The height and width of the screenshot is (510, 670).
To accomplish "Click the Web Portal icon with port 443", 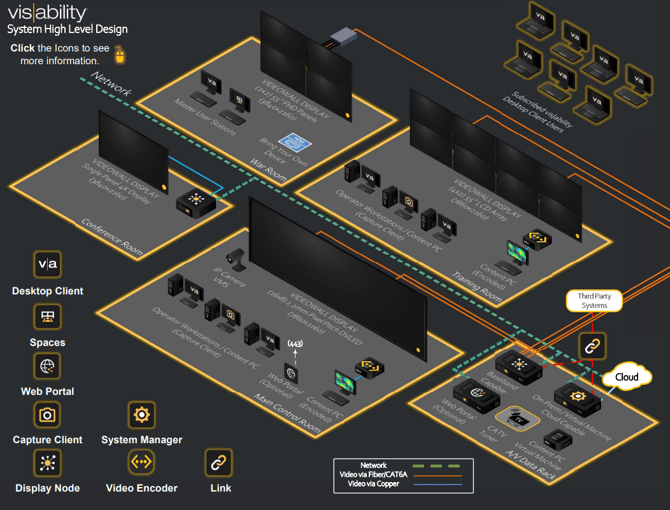I will (x=291, y=374).
